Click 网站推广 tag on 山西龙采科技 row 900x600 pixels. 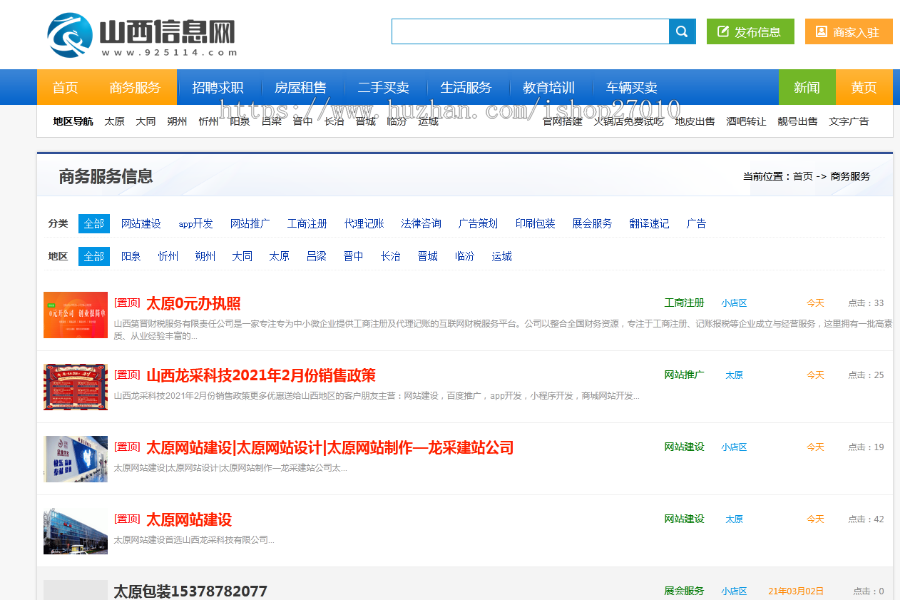pyautogui.click(x=684, y=375)
